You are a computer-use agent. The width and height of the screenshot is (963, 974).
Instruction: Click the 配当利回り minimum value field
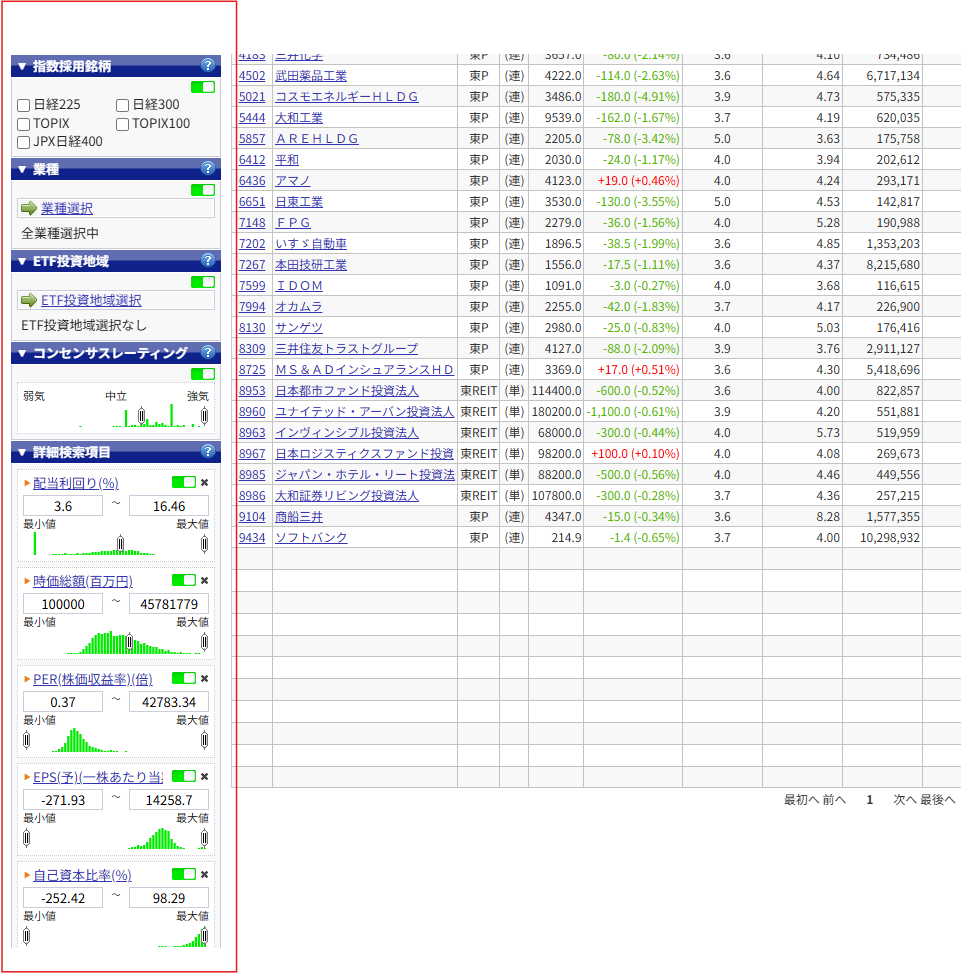pyautogui.click(x=63, y=506)
